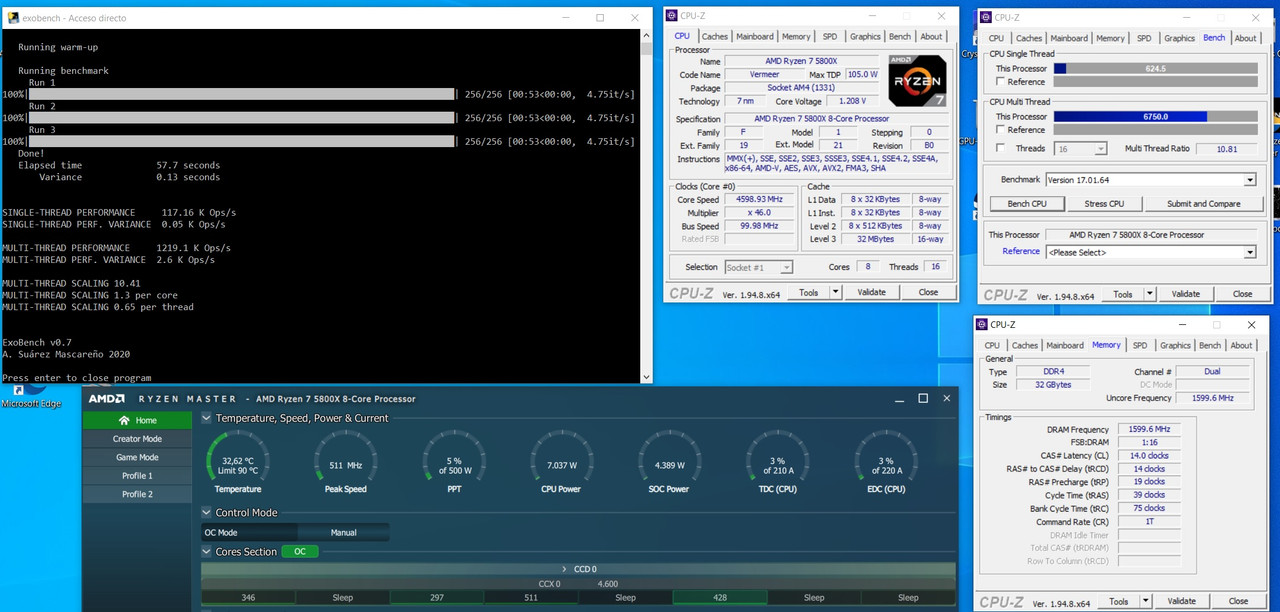This screenshot has height=612, width=1280.
Task: Click the exobench console window title icon
Action: point(13,18)
